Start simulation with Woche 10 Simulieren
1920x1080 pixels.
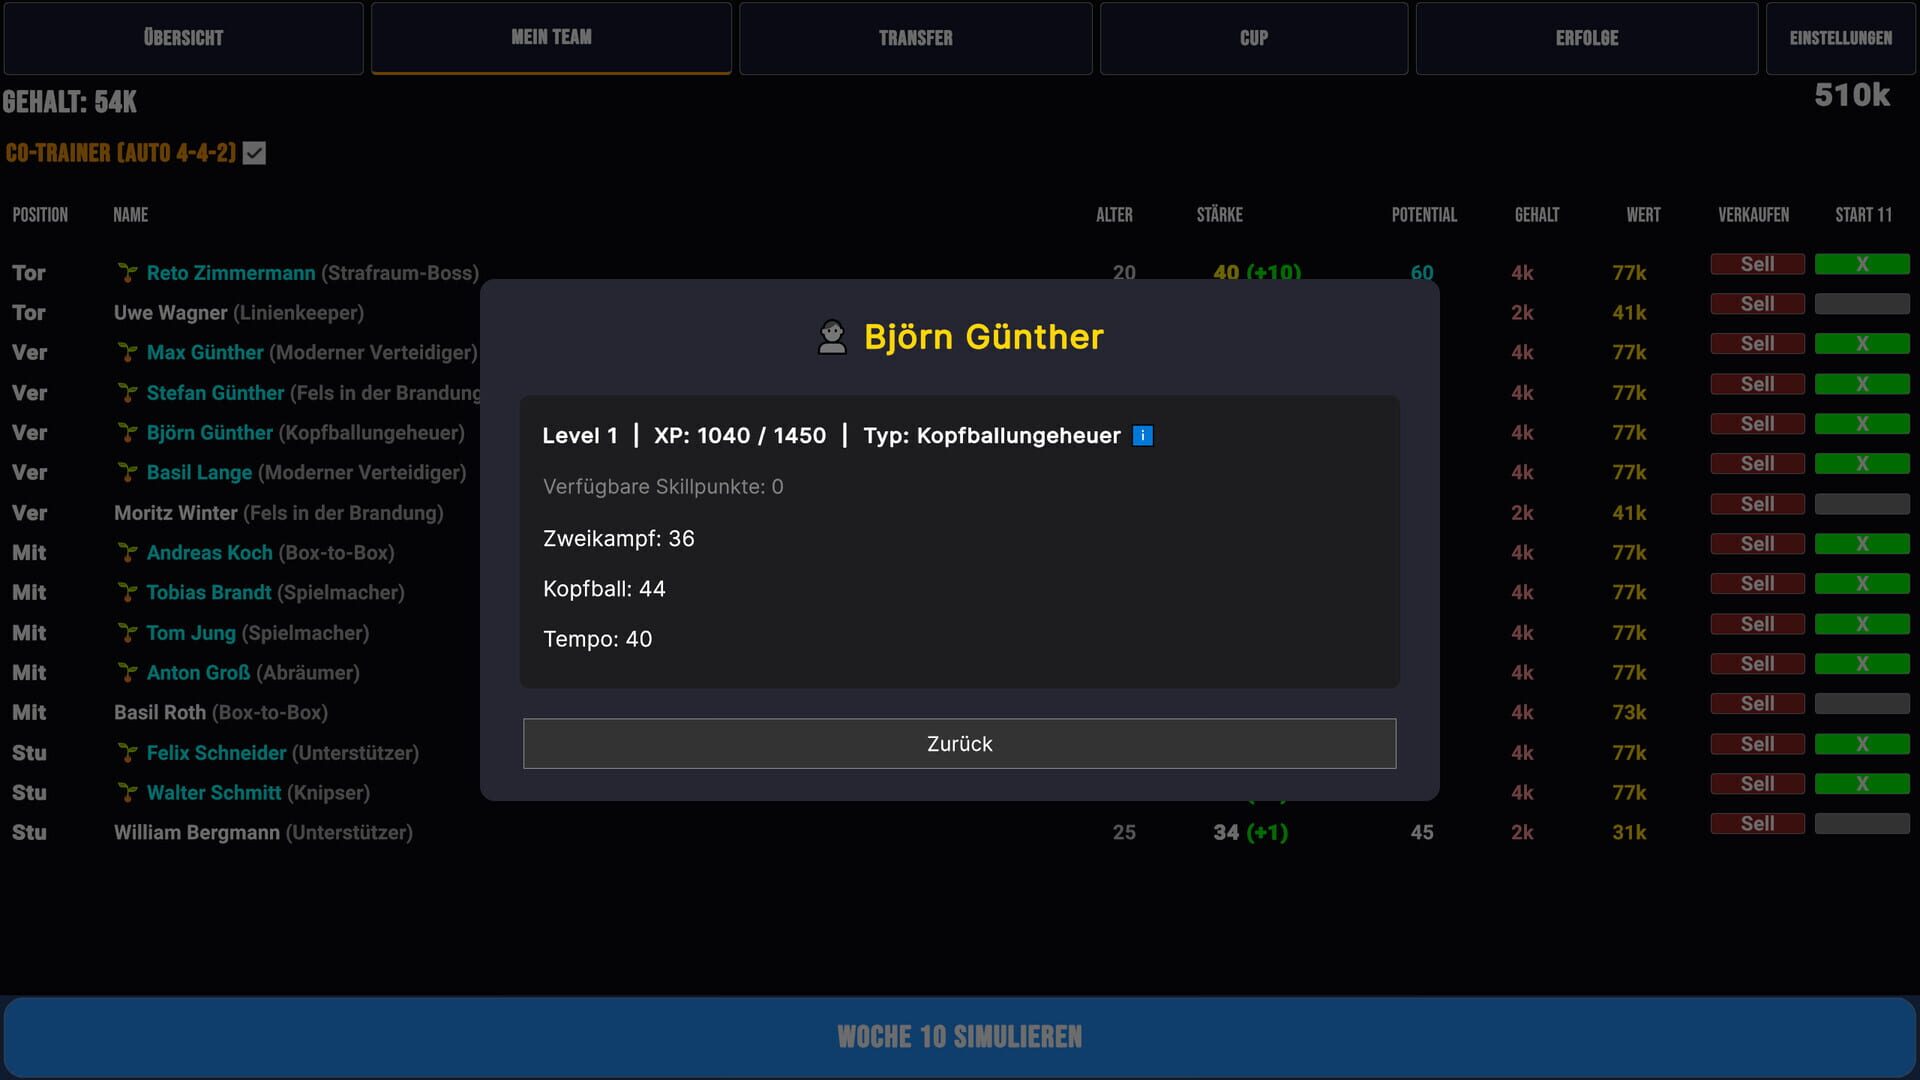(x=959, y=1037)
